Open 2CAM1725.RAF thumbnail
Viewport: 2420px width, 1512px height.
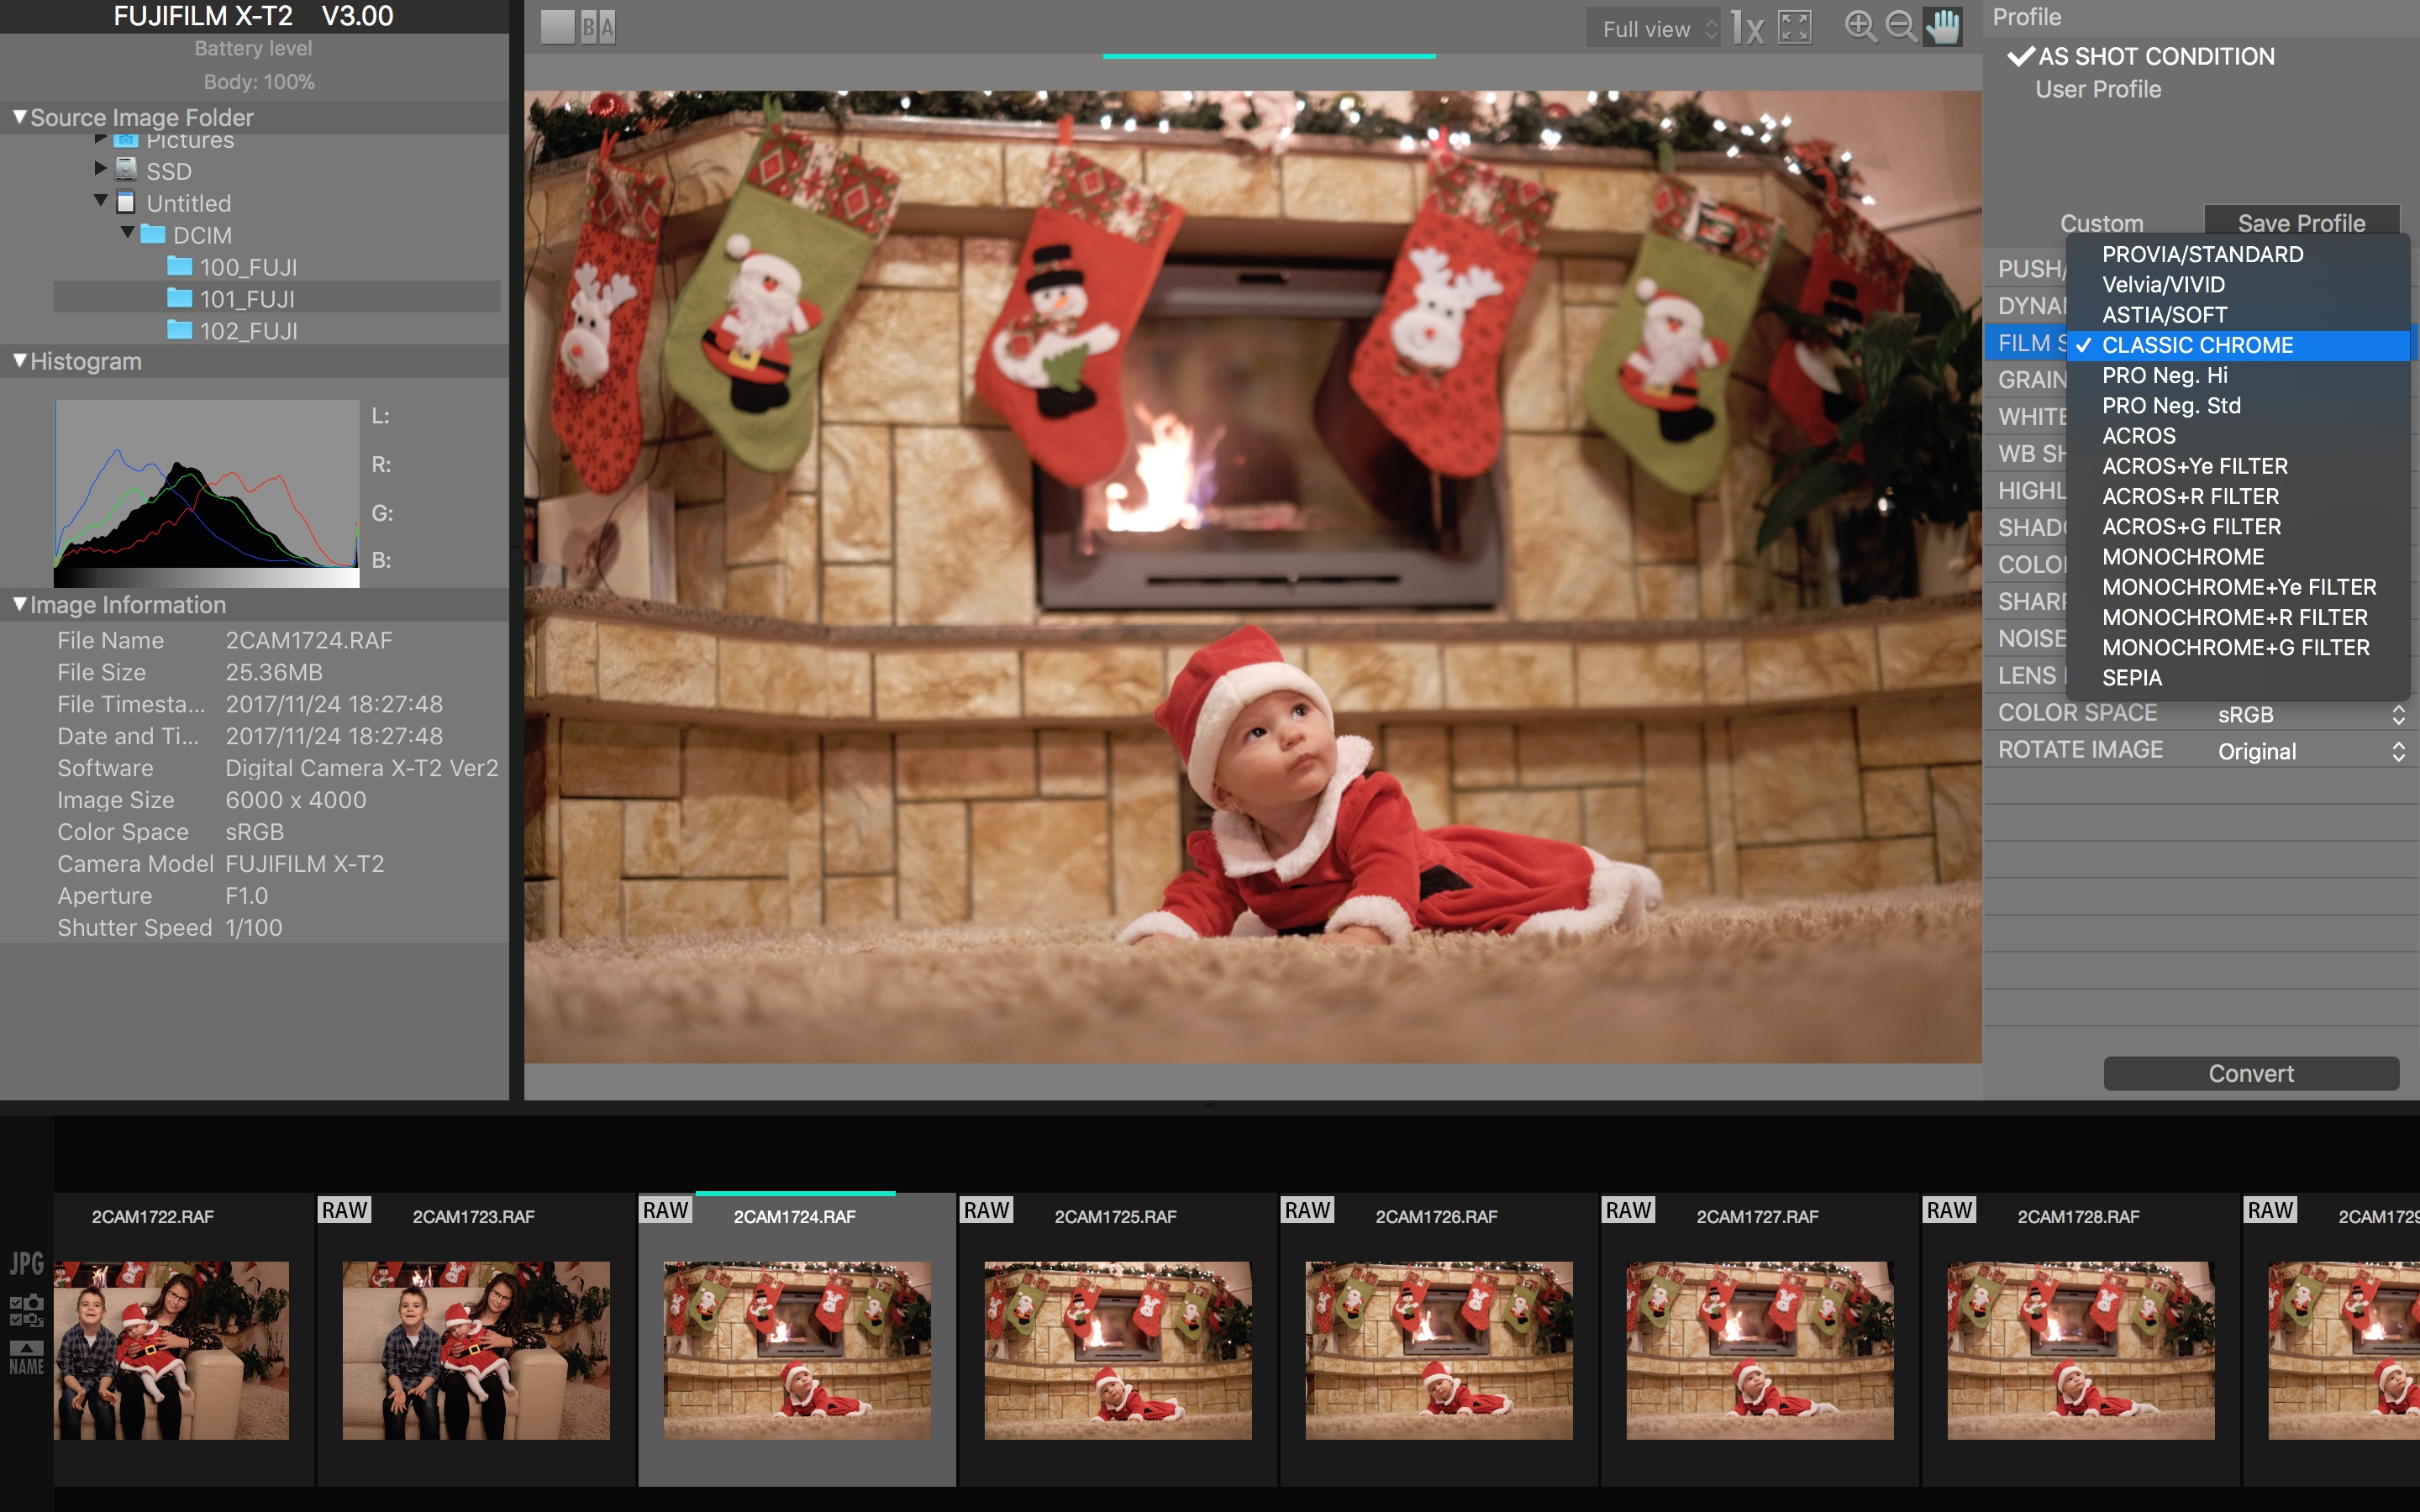pos(1118,1350)
